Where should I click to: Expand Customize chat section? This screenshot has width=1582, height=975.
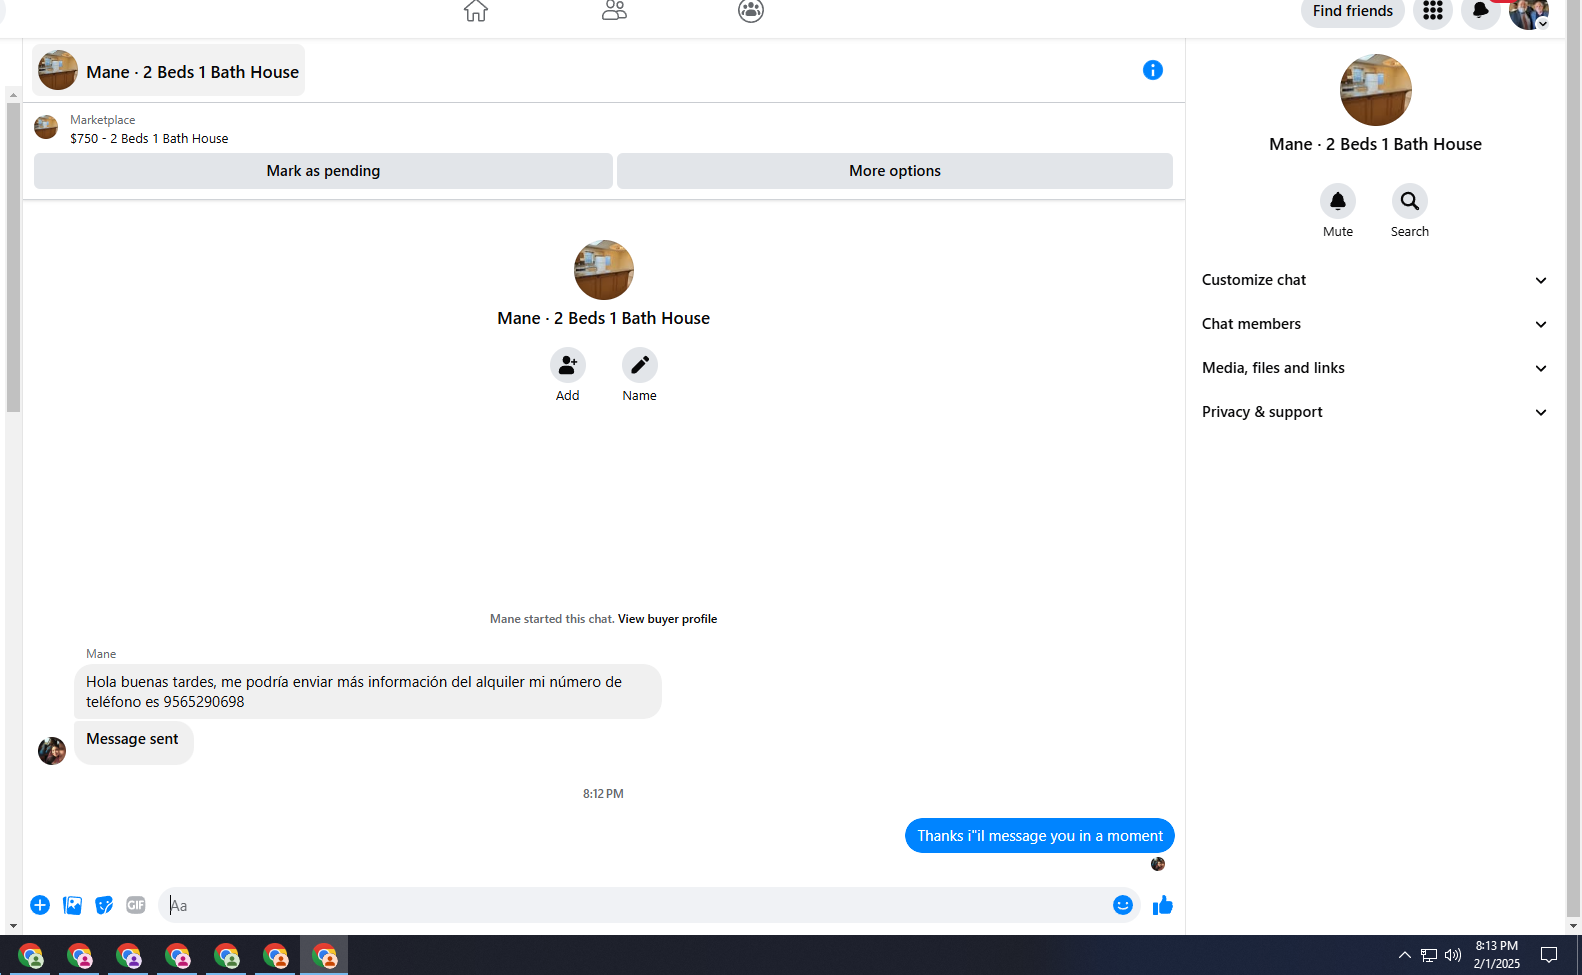tap(1375, 280)
